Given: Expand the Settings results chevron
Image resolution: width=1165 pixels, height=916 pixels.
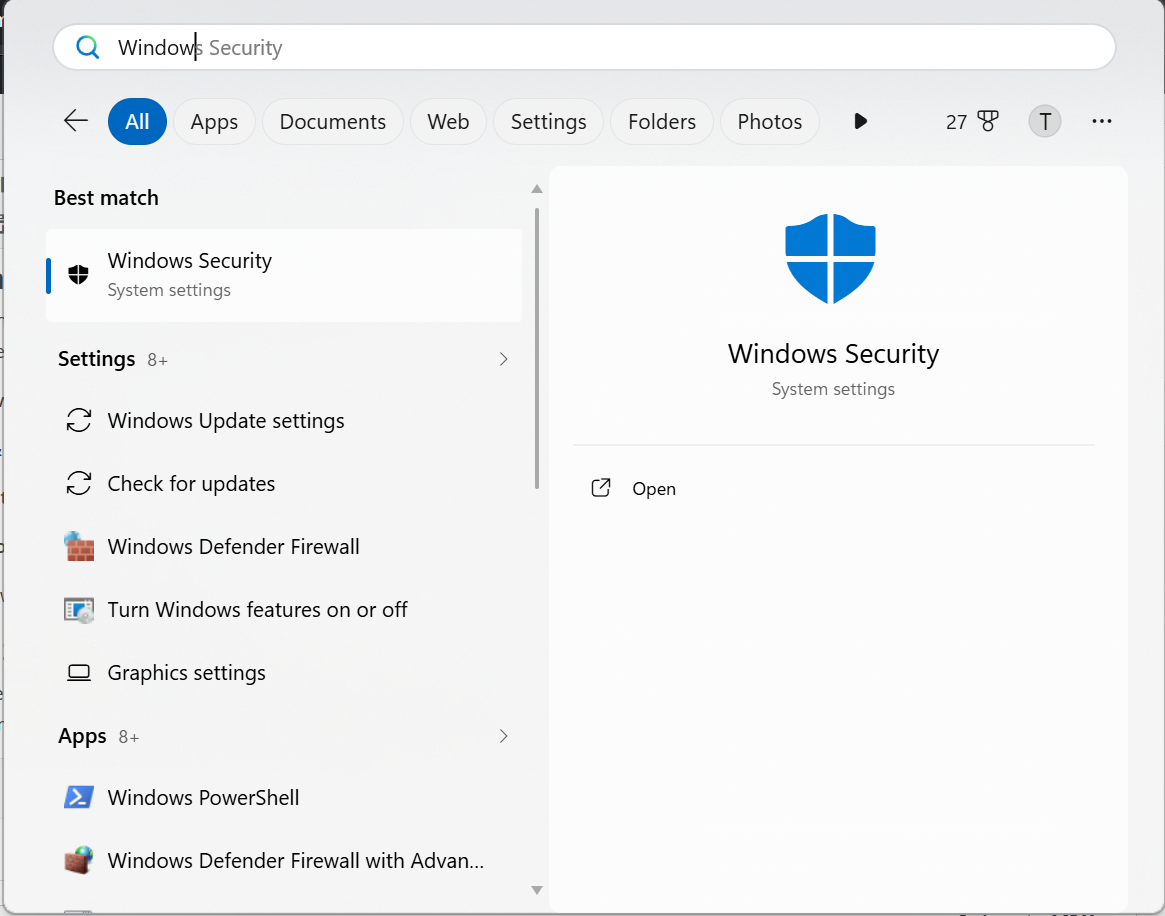Looking at the screenshot, I should click(x=503, y=360).
